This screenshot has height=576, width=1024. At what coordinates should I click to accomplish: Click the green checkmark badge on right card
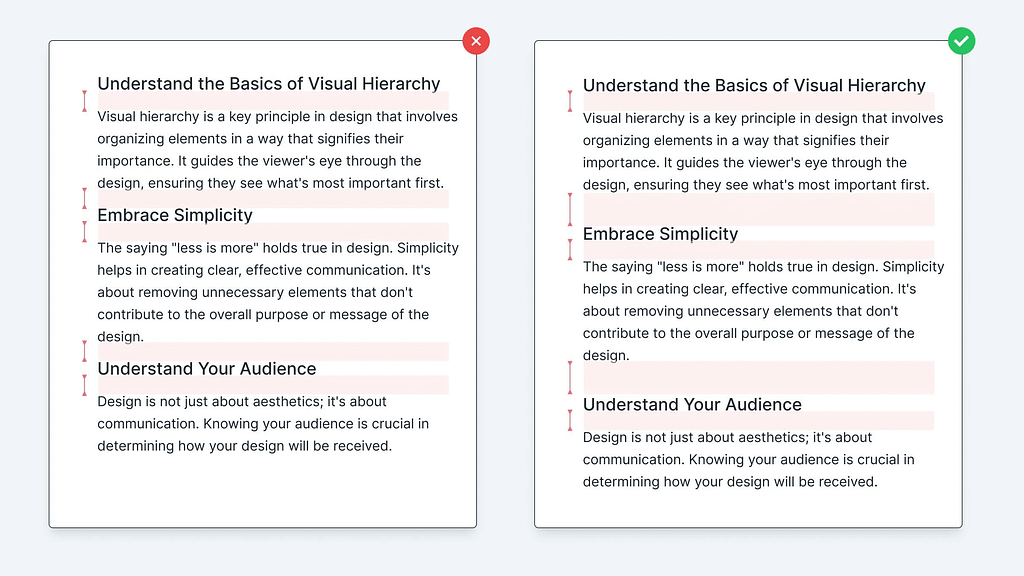[961, 41]
